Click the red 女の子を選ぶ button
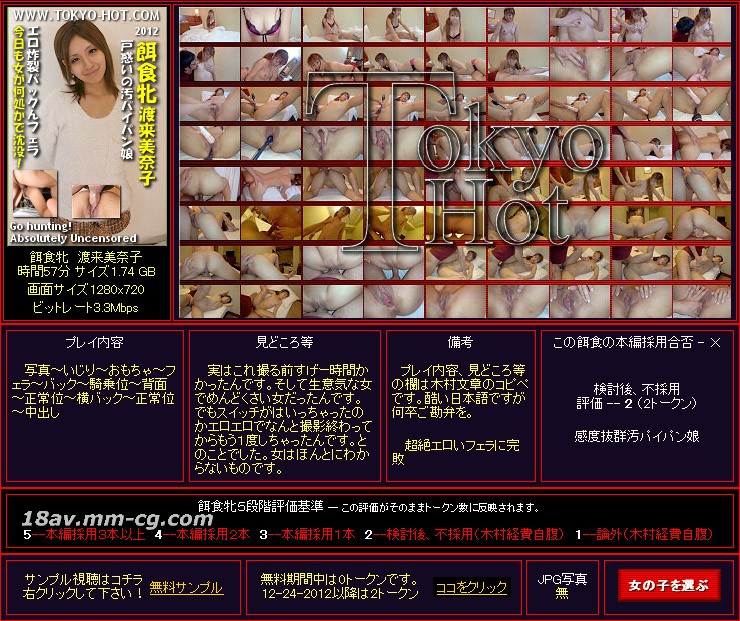 click(668, 585)
